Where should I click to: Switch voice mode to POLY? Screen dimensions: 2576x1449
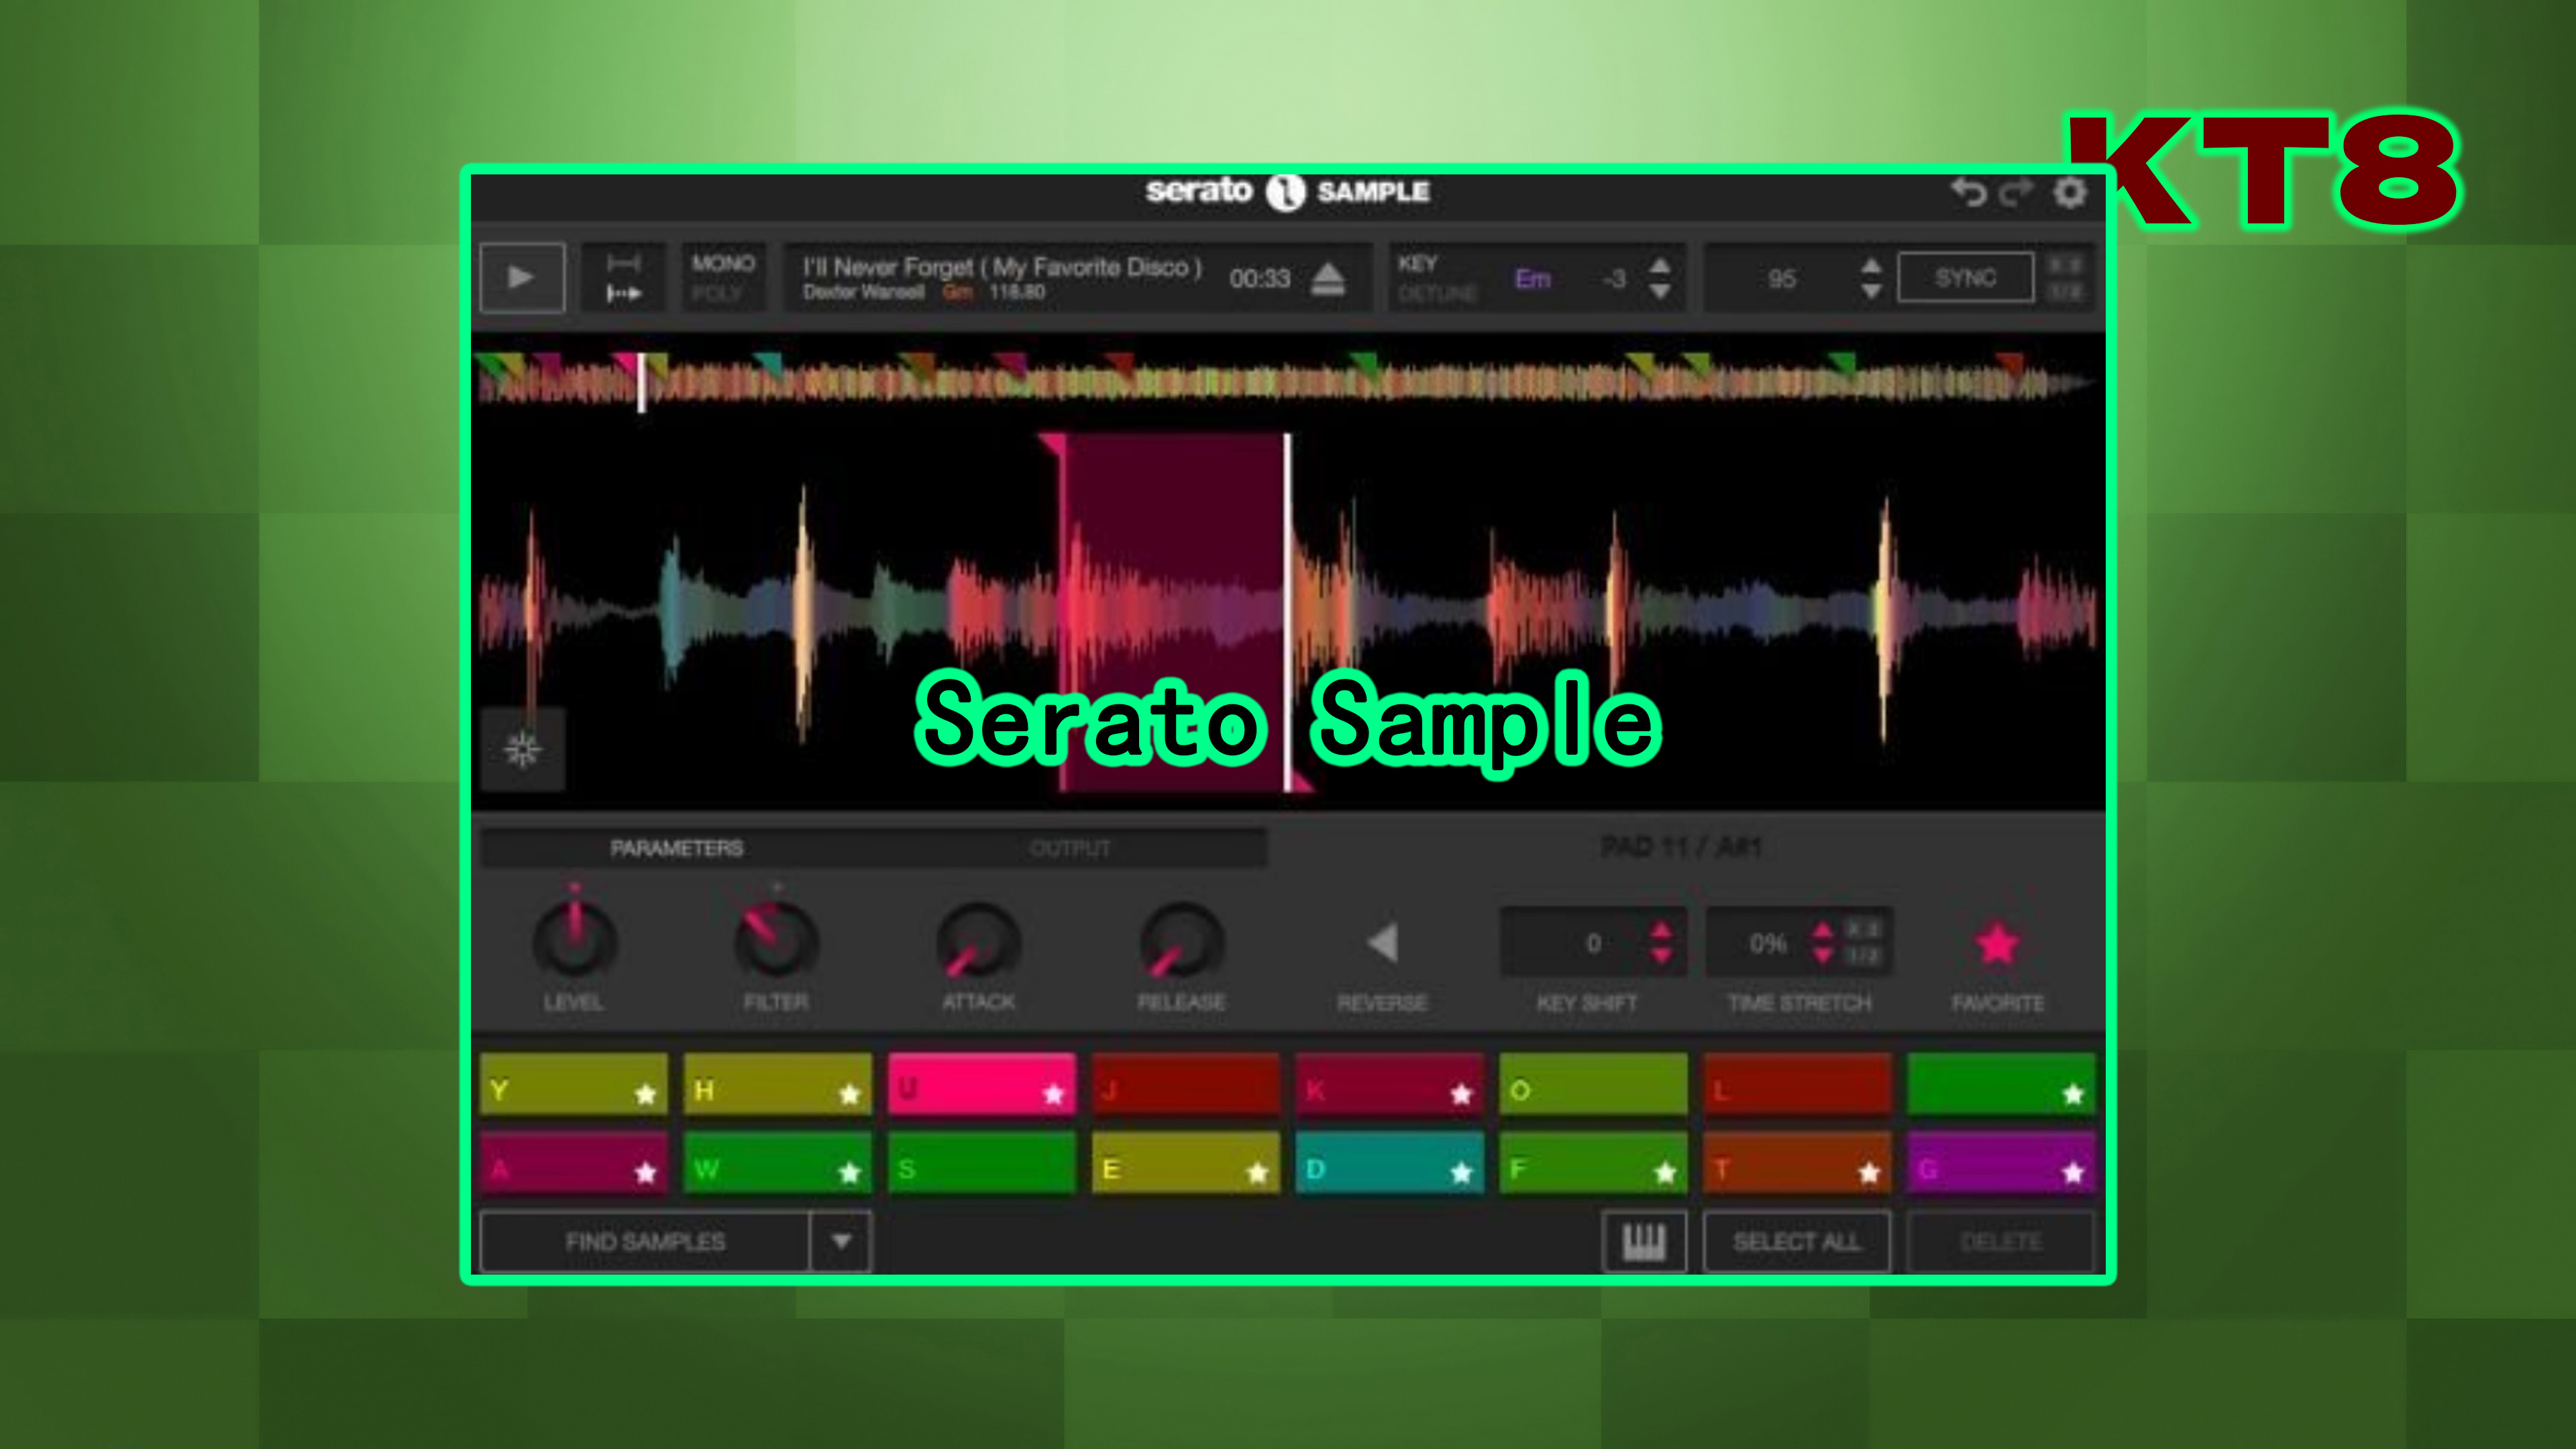717,294
